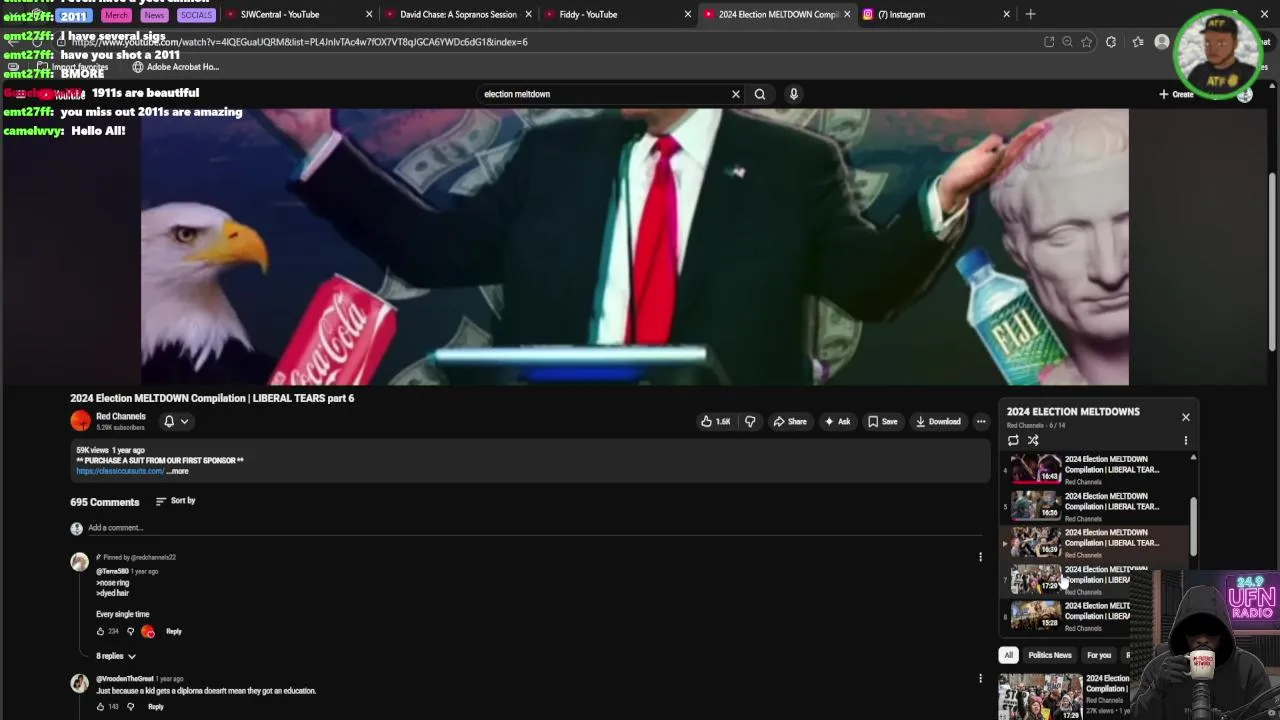Screen dimensions: 1280x720
Task: Dislike the pinned comment by @Terra580
Action: pyautogui.click(x=130, y=631)
